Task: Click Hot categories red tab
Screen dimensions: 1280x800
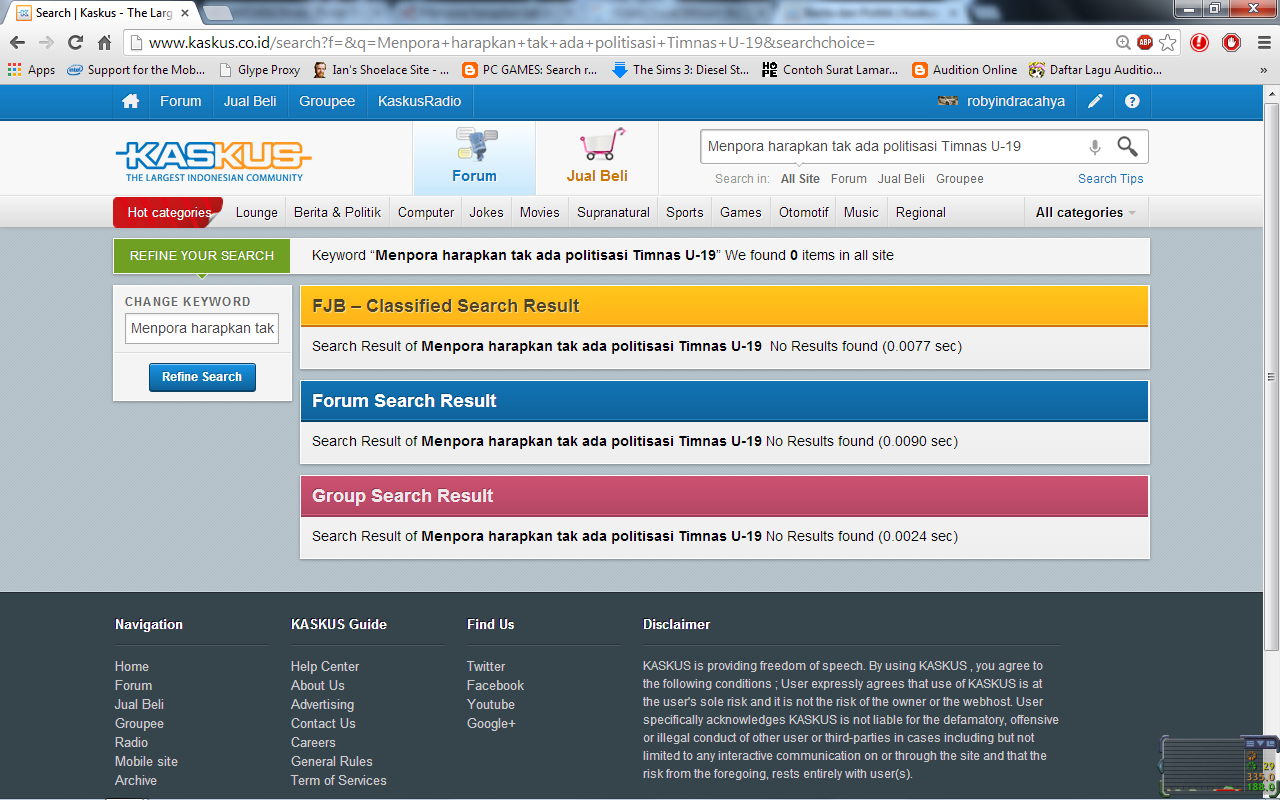Action: 168,213
